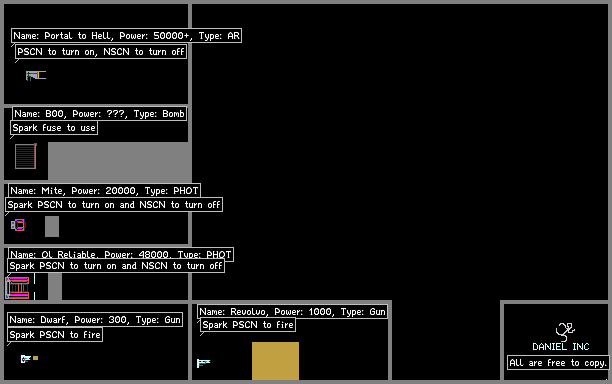
Task: Click the DANIEL INC text label
Action: 561,347
